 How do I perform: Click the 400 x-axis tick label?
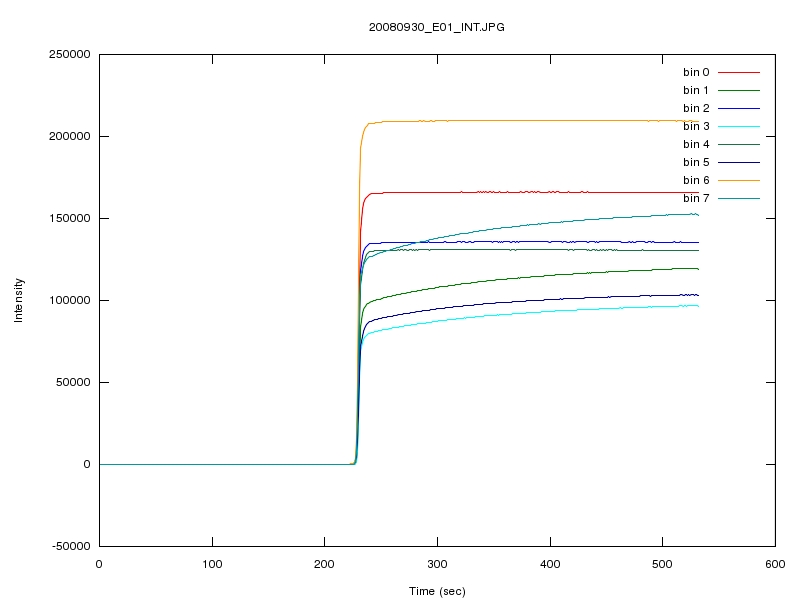(551, 564)
